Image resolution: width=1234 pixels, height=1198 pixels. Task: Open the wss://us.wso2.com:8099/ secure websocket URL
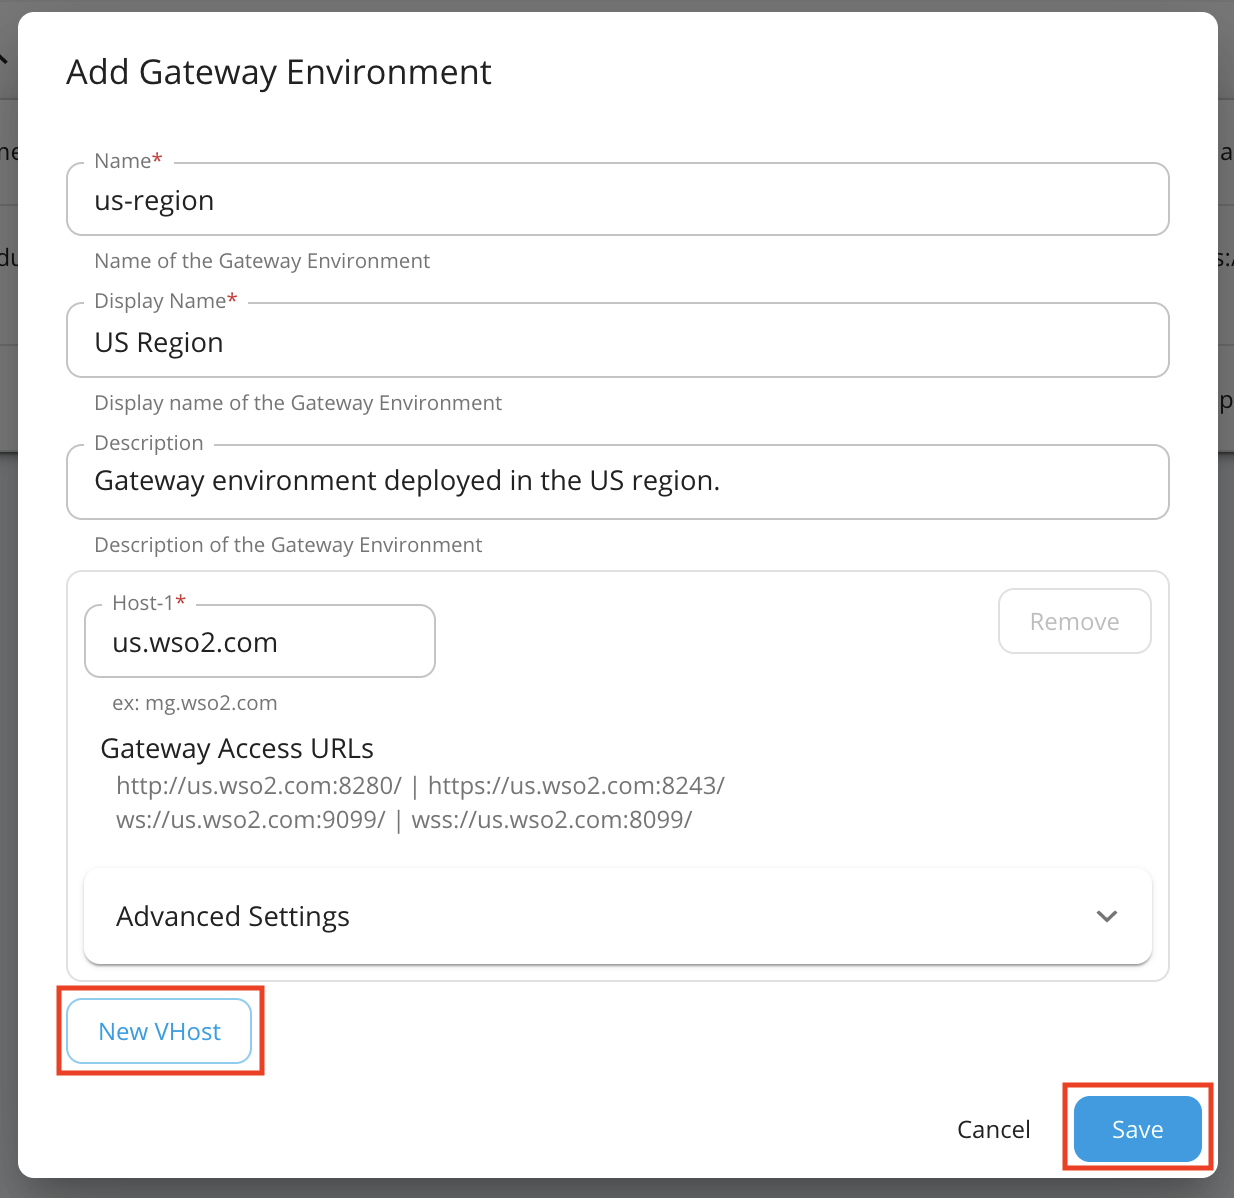point(553,819)
